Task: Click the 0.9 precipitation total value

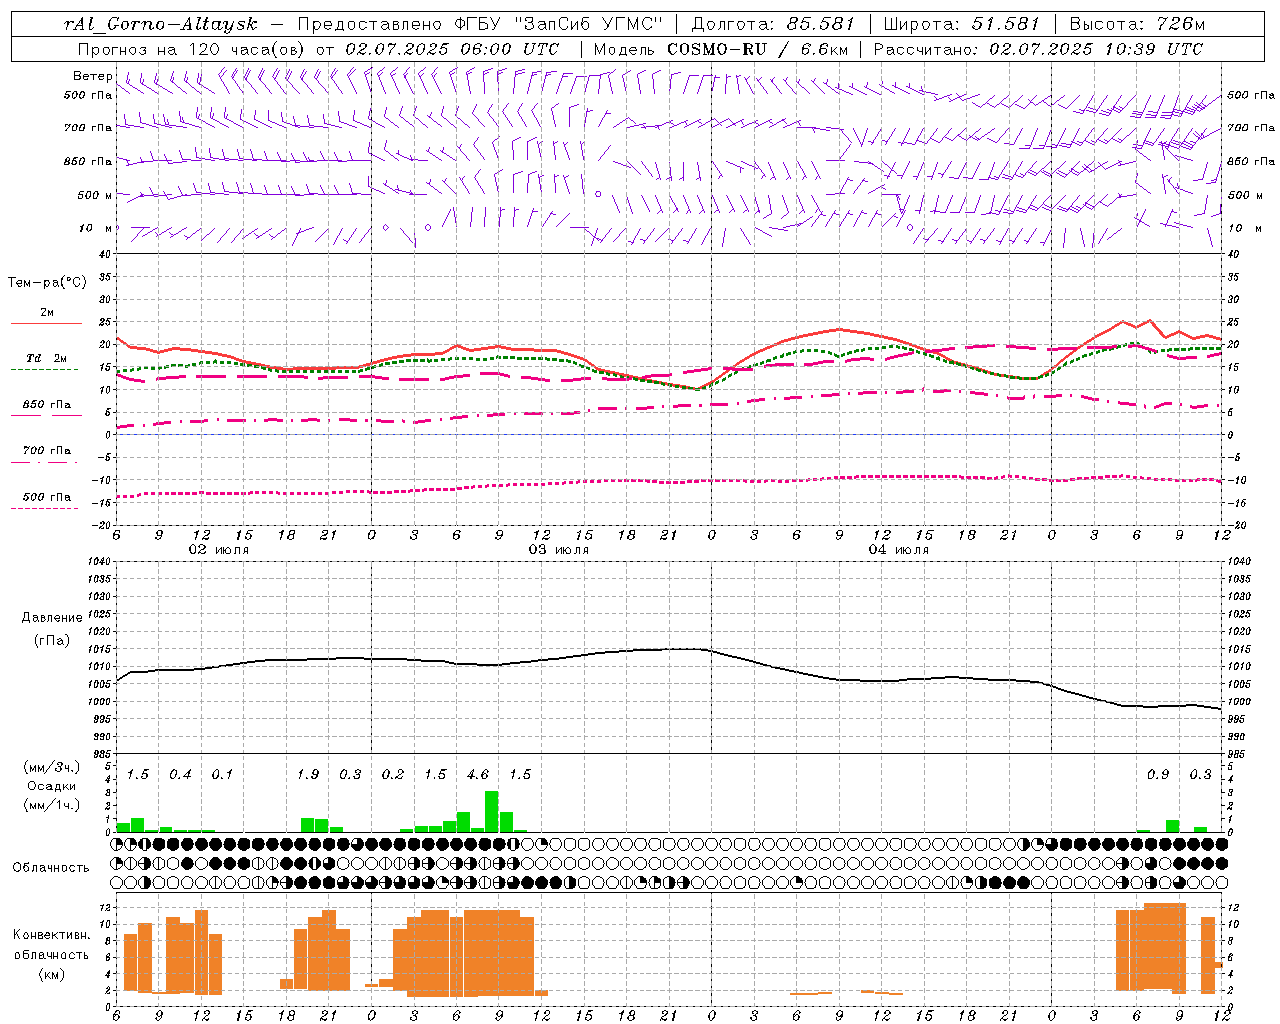Action: tap(1158, 775)
